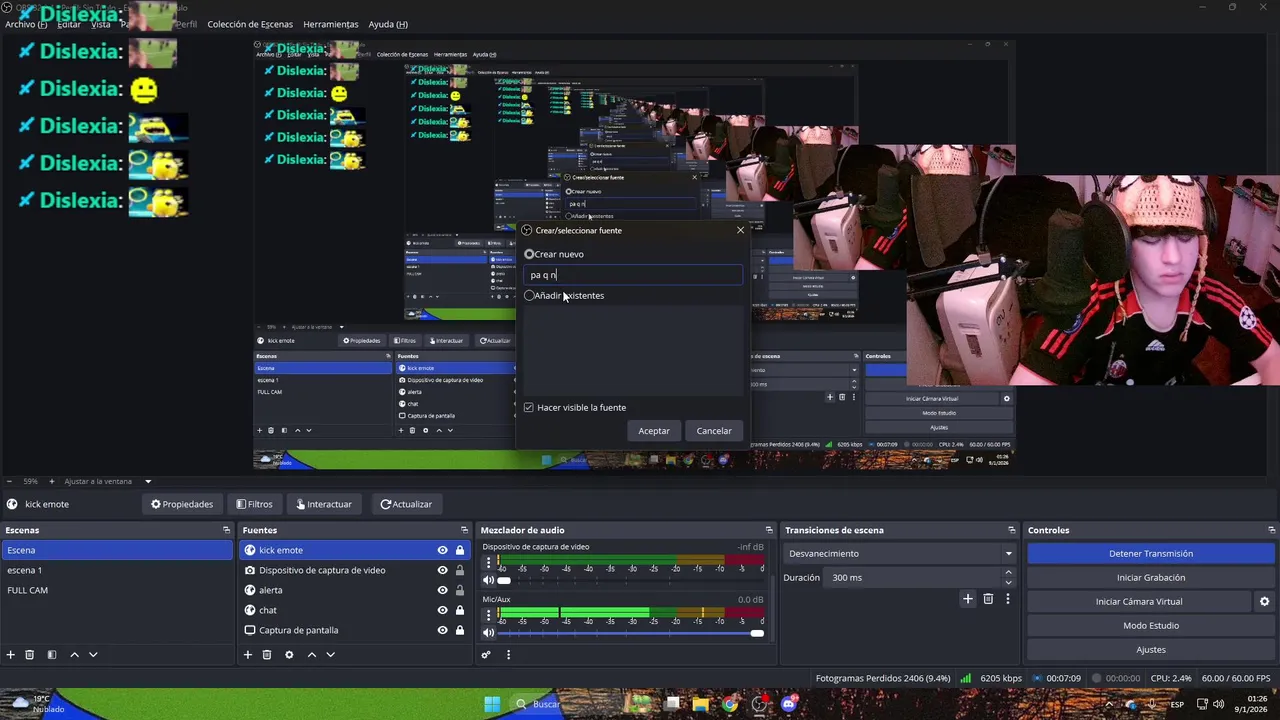The image size is (1280, 720).
Task: Increase transition duration with up arrow
Action: pyautogui.click(x=1008, y=573)
